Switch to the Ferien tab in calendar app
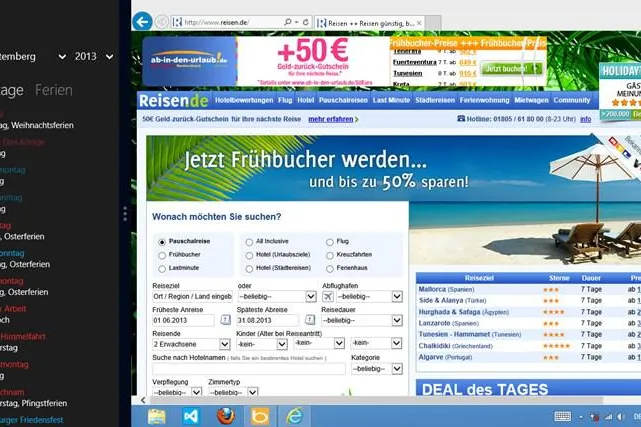 click(54, 90)
